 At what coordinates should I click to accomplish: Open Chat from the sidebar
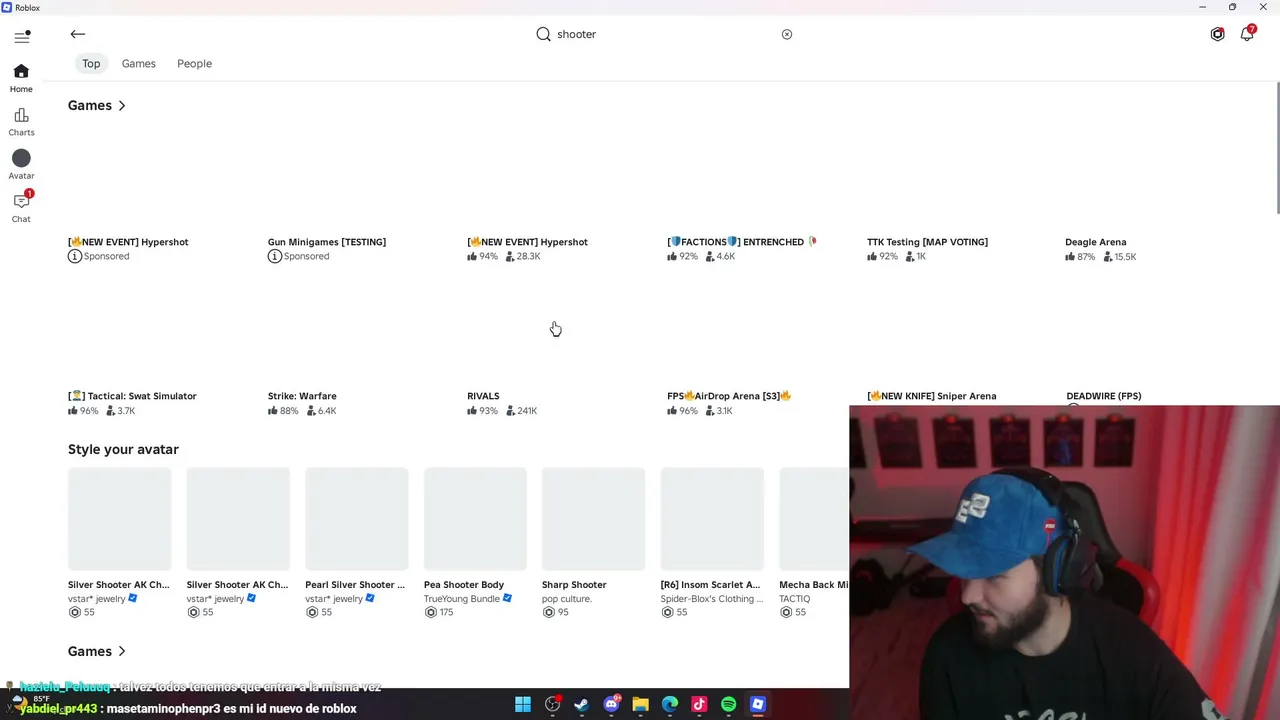21,207
